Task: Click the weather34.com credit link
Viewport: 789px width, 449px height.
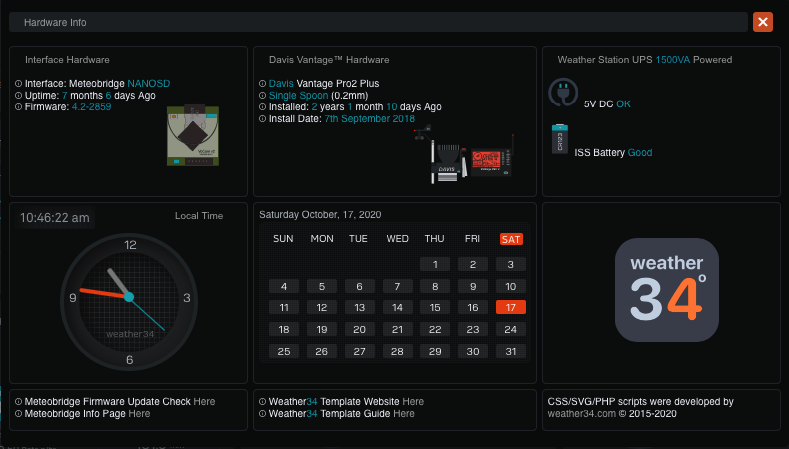Action: tap(582, 414)
